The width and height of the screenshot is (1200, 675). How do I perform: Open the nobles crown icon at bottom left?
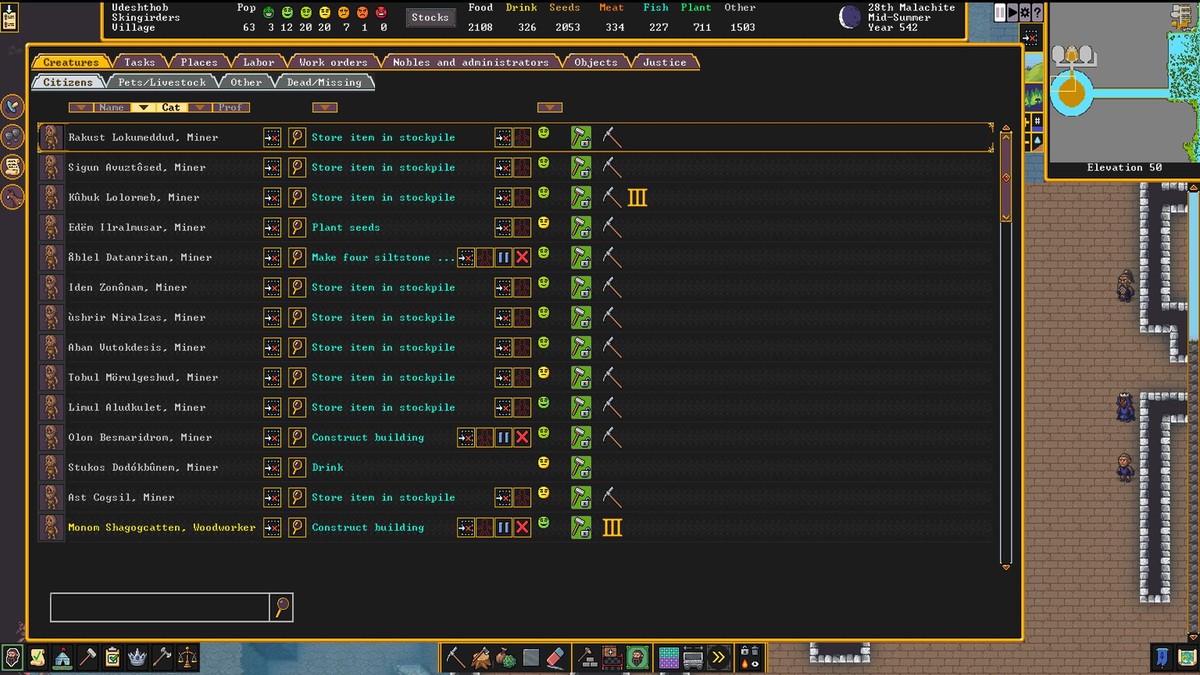point(137,657)
